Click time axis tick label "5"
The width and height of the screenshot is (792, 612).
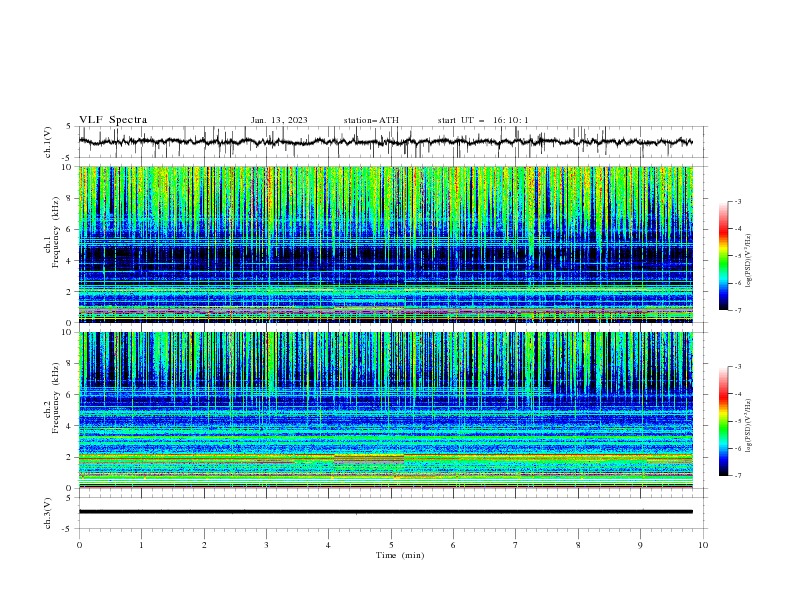click(x=391, y=545)
